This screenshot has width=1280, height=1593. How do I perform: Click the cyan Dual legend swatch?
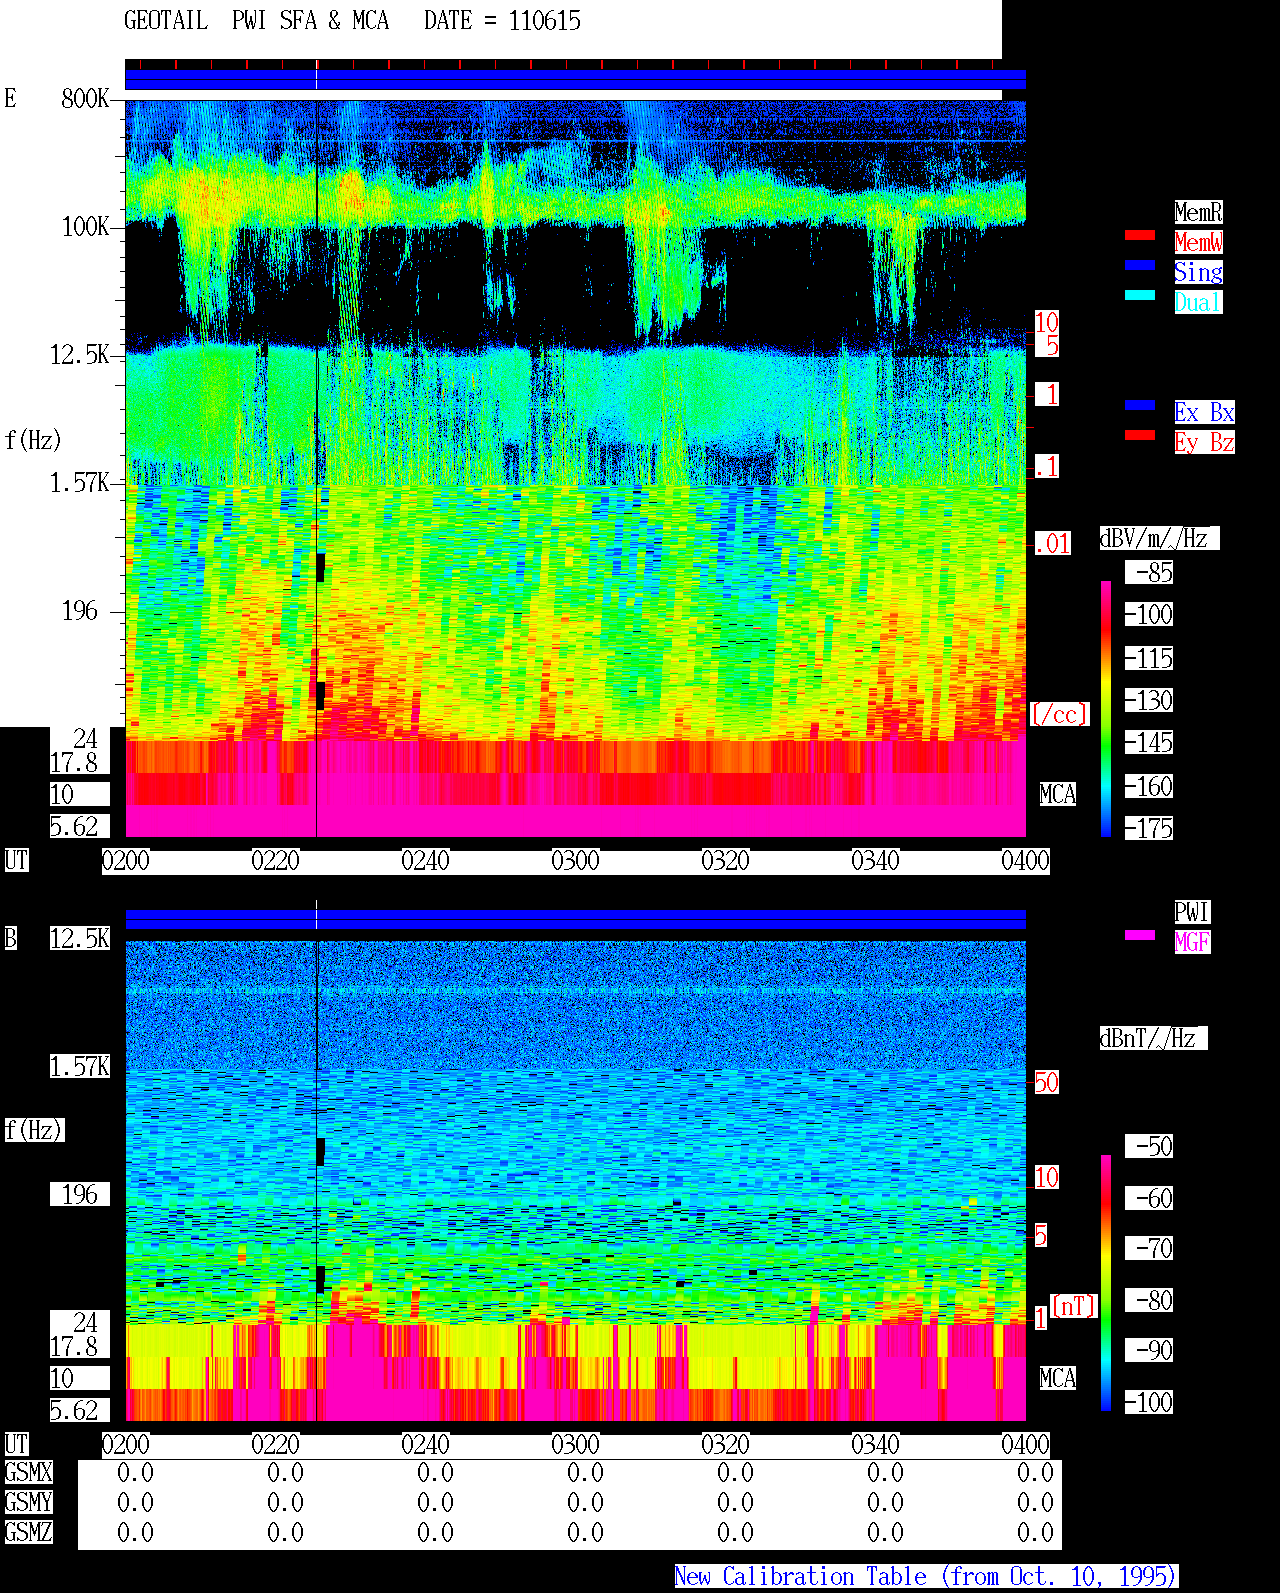point(1140,295)
